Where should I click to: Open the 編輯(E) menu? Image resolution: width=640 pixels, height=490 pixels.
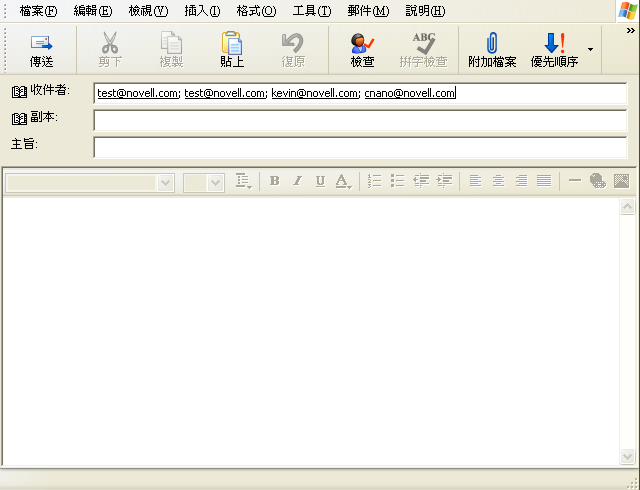[x=93, y=11]
